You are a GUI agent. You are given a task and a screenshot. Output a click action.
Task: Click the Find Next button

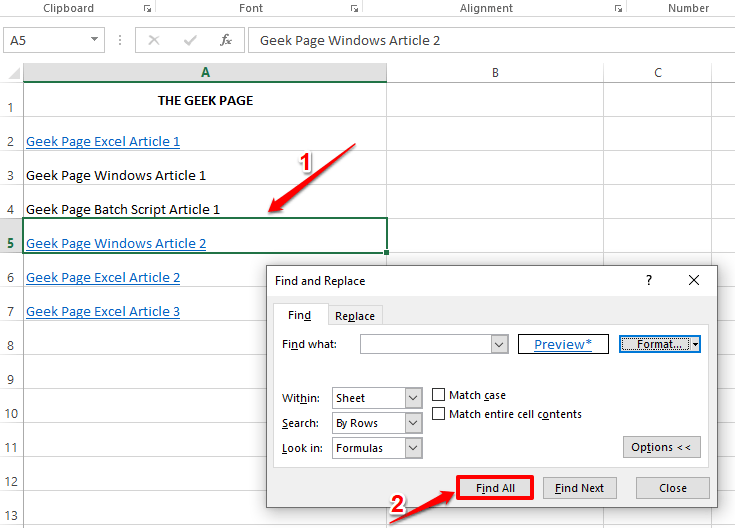(x=580, y=488)
